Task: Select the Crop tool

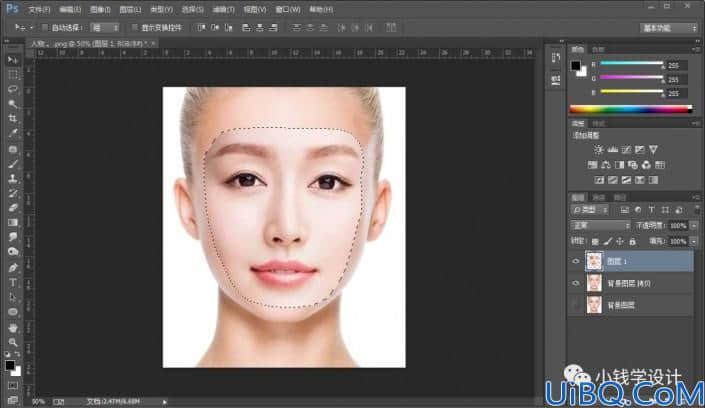Action: tap(13, 119)
